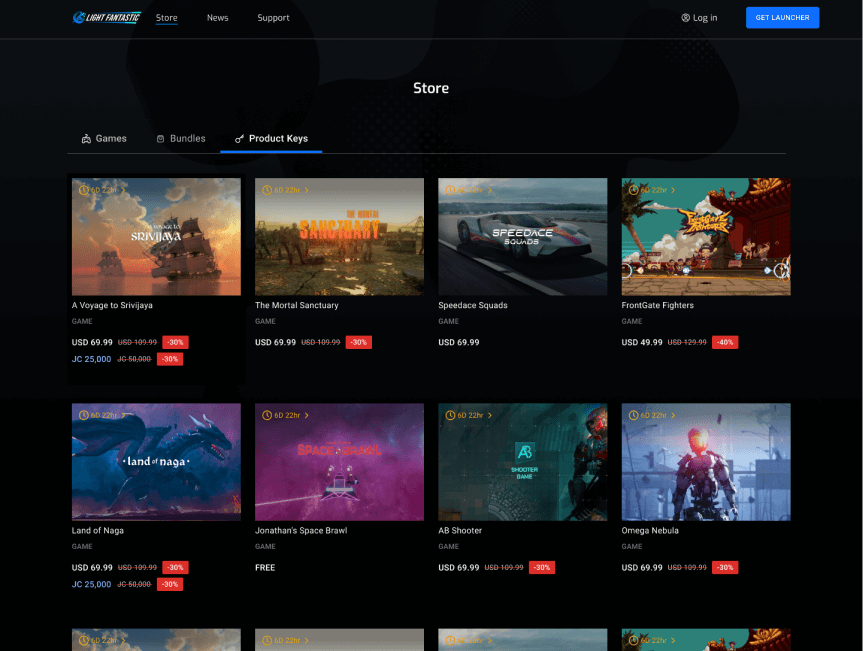863x651 pixels.
Task: Expand timer chevron on AB Shooter card
Action: point(490,415)
